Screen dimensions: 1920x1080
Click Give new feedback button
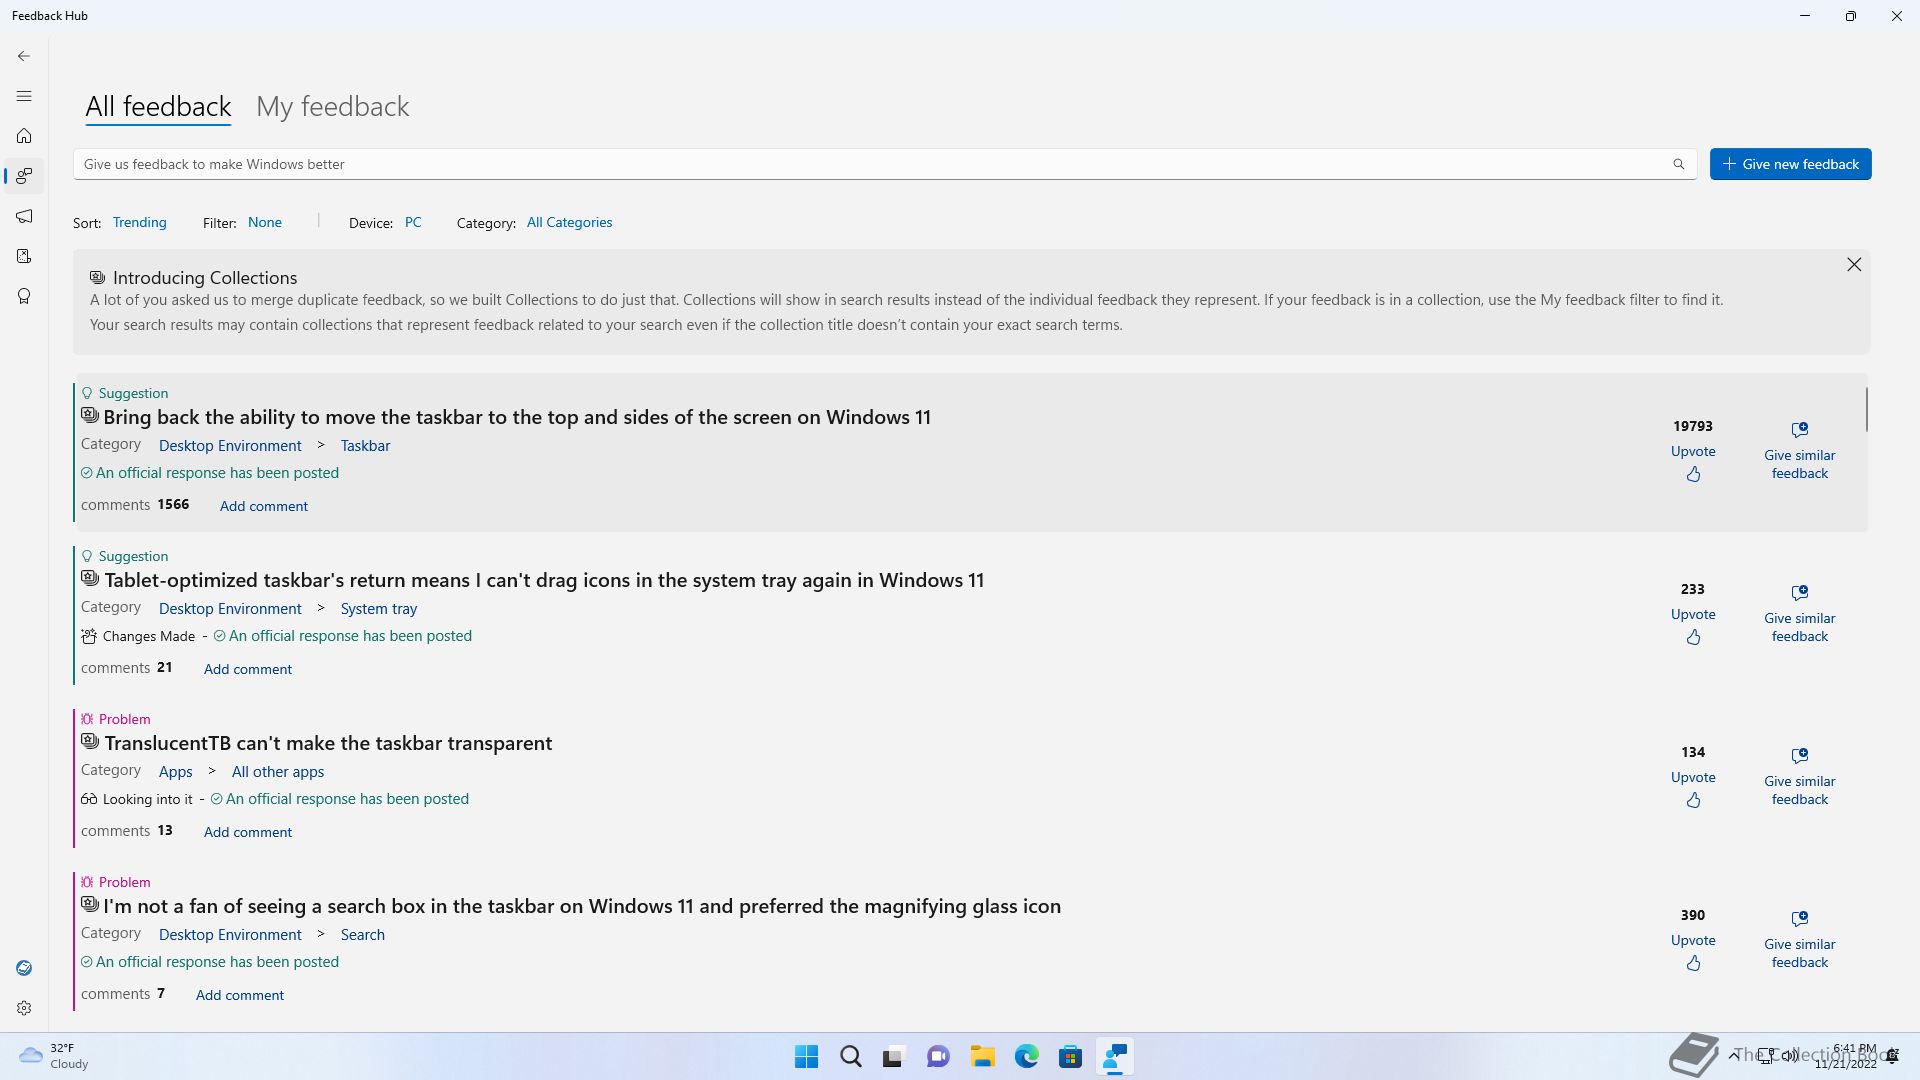[x=1790, y=164]
